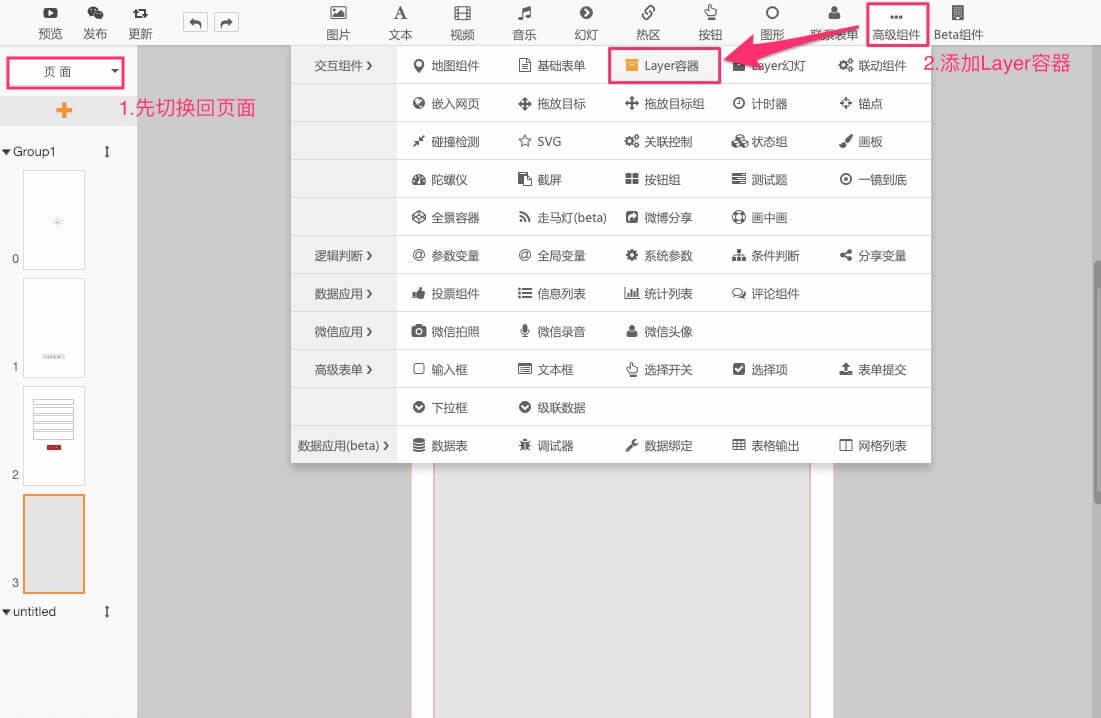Select the 嵌入网页 embed webpage item
The height and width of the screenshot is (718, 1101).
446,104
